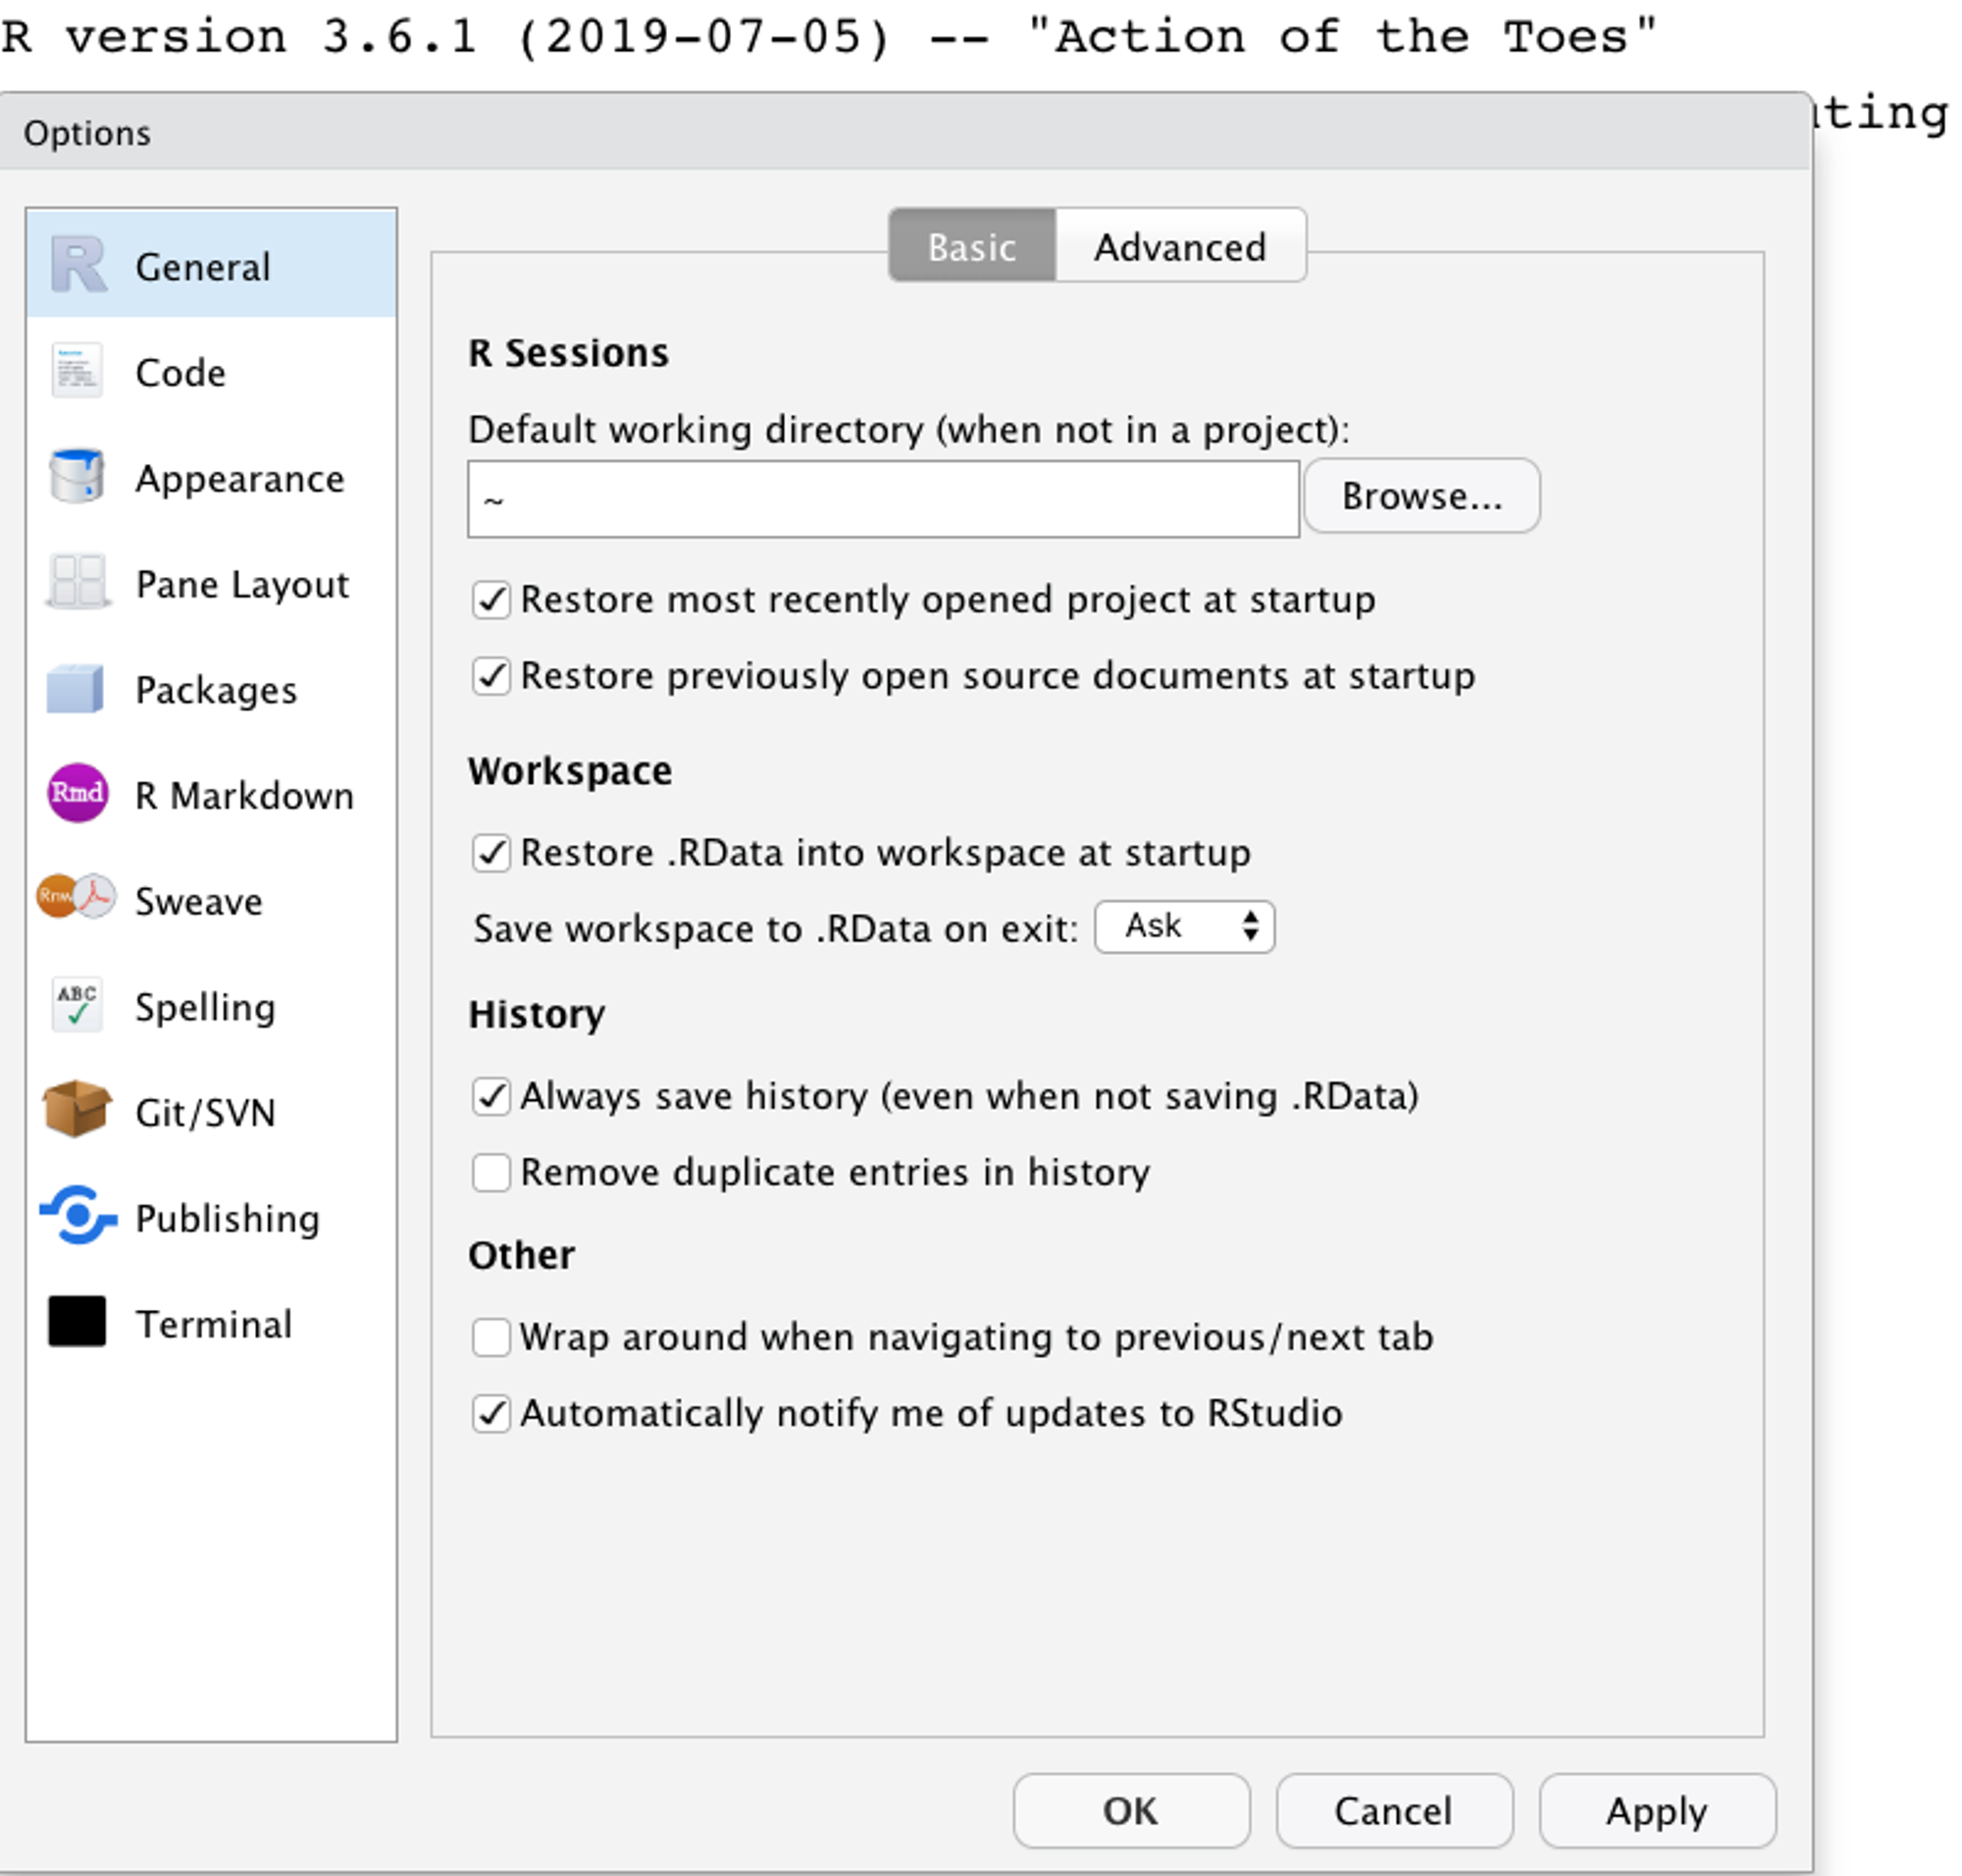Screen dimensions: 1962x1876
Task: Open the Terminal black square icon
Action: point(77,1321)
